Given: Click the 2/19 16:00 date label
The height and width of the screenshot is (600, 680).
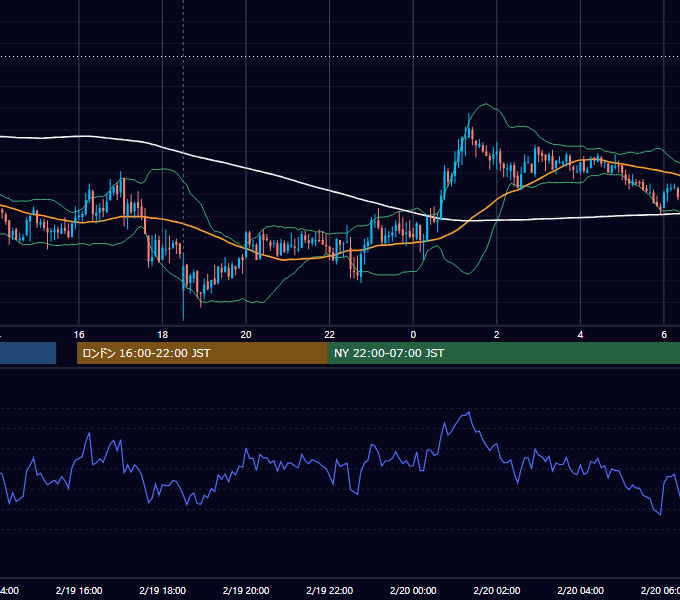Looking at the screenshot, I should 79,590.
